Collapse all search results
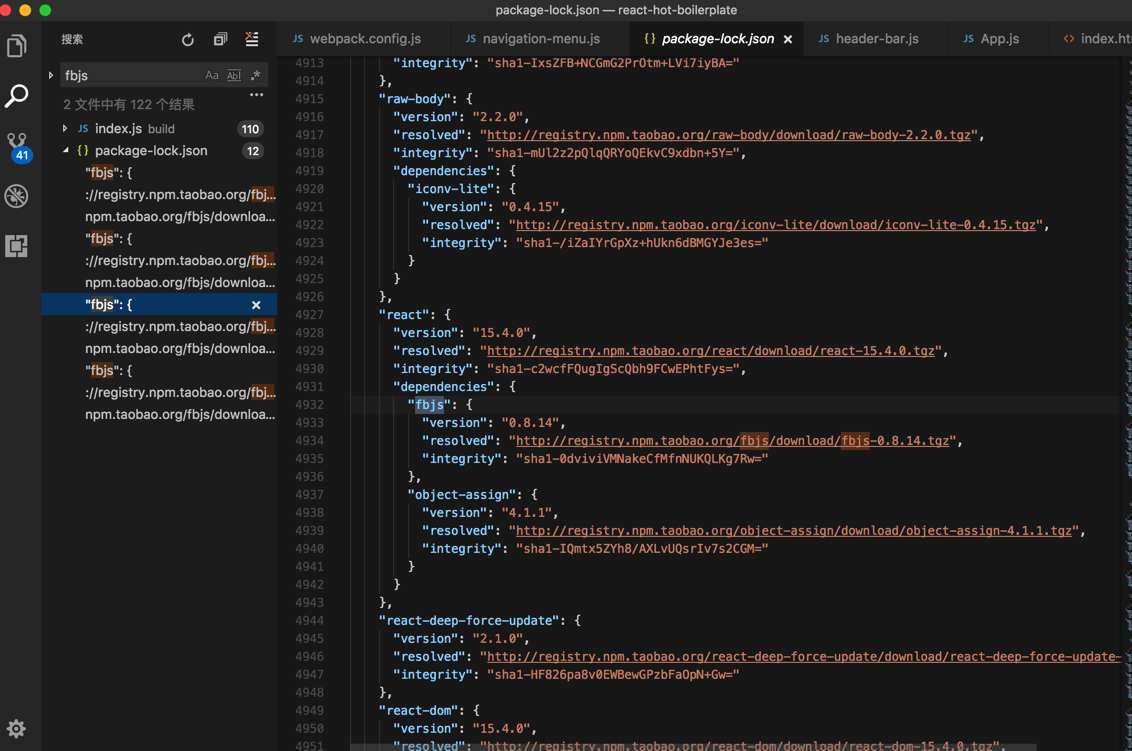The image size is (1132, 751). [x=220, y=40]
